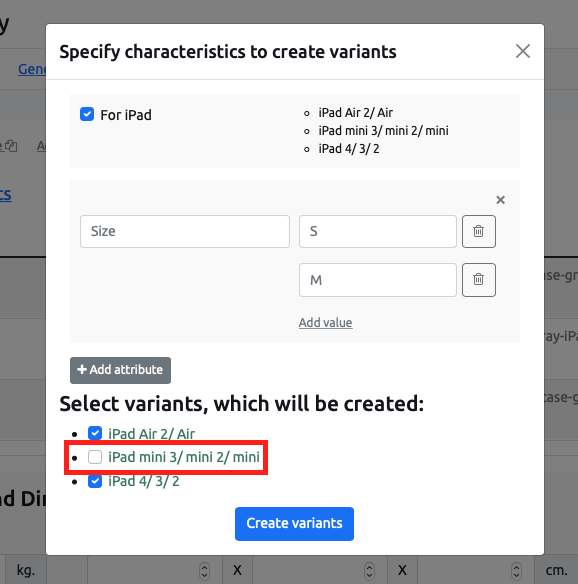Click the copy icon behind the dialog
Image resolution: width=578 pixels, height=584 pixels.
[x=12, y=146]
